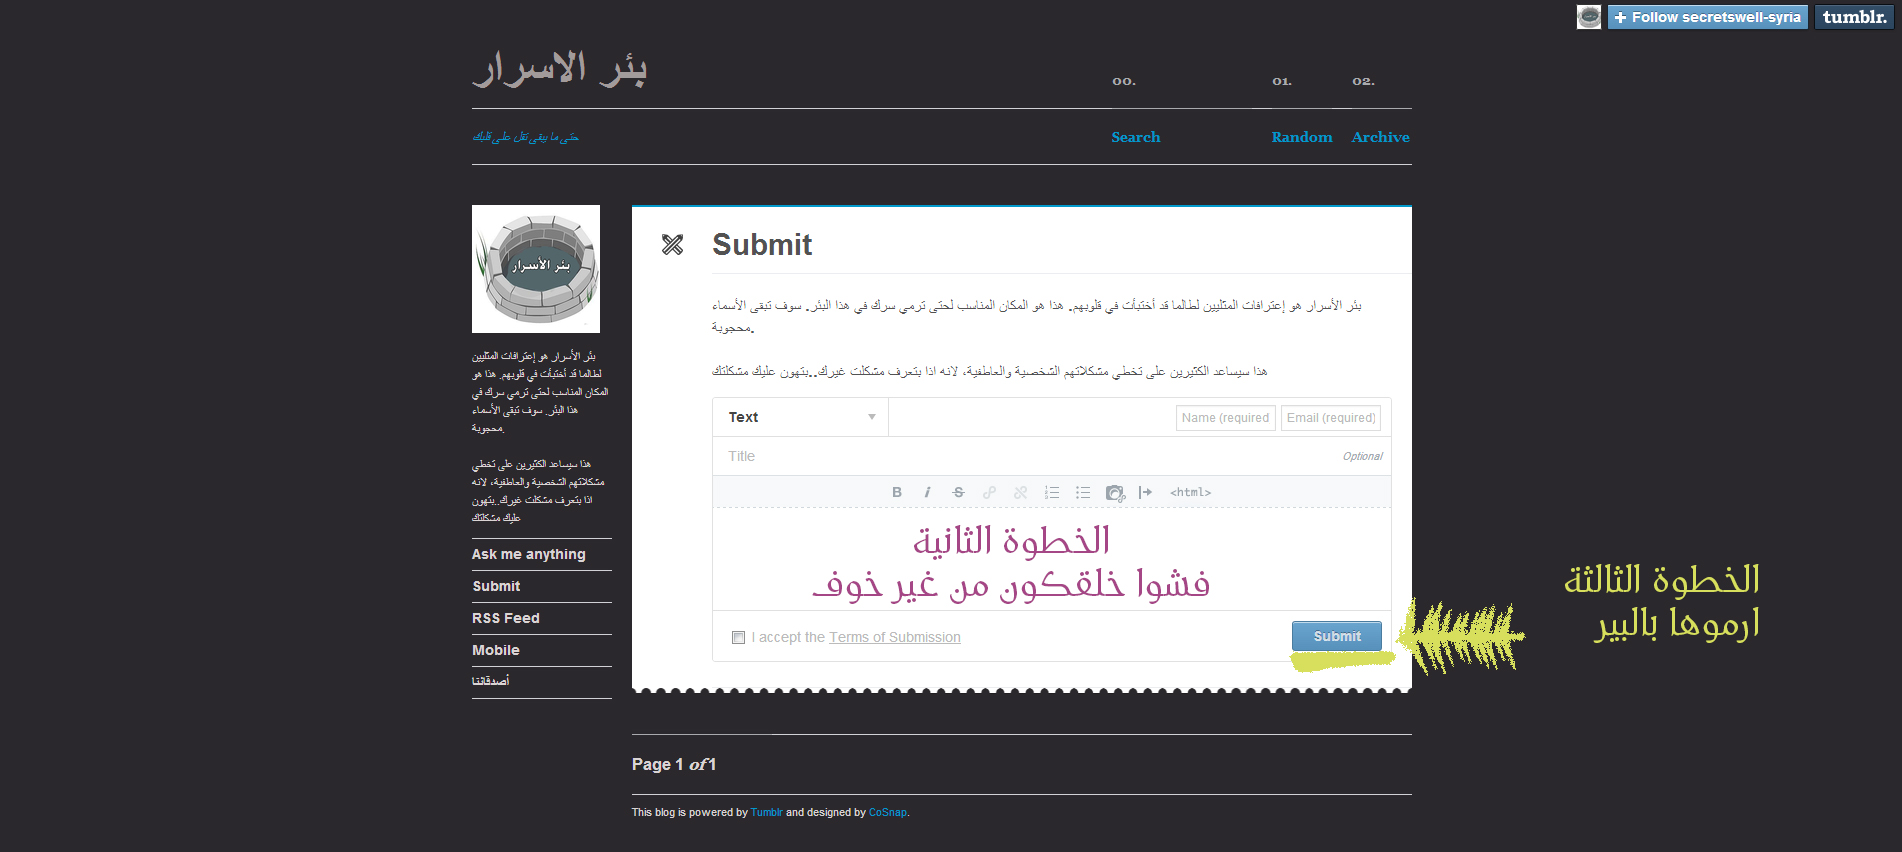The height and width of the screenshot is (852, 1902).
Task: Click the Name required field
Action: point(1225,418)
